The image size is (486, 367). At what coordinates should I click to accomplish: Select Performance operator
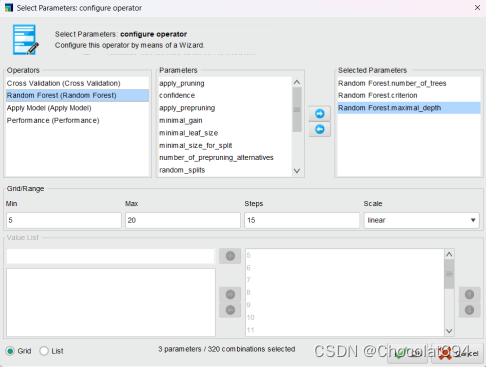[77, 120]
